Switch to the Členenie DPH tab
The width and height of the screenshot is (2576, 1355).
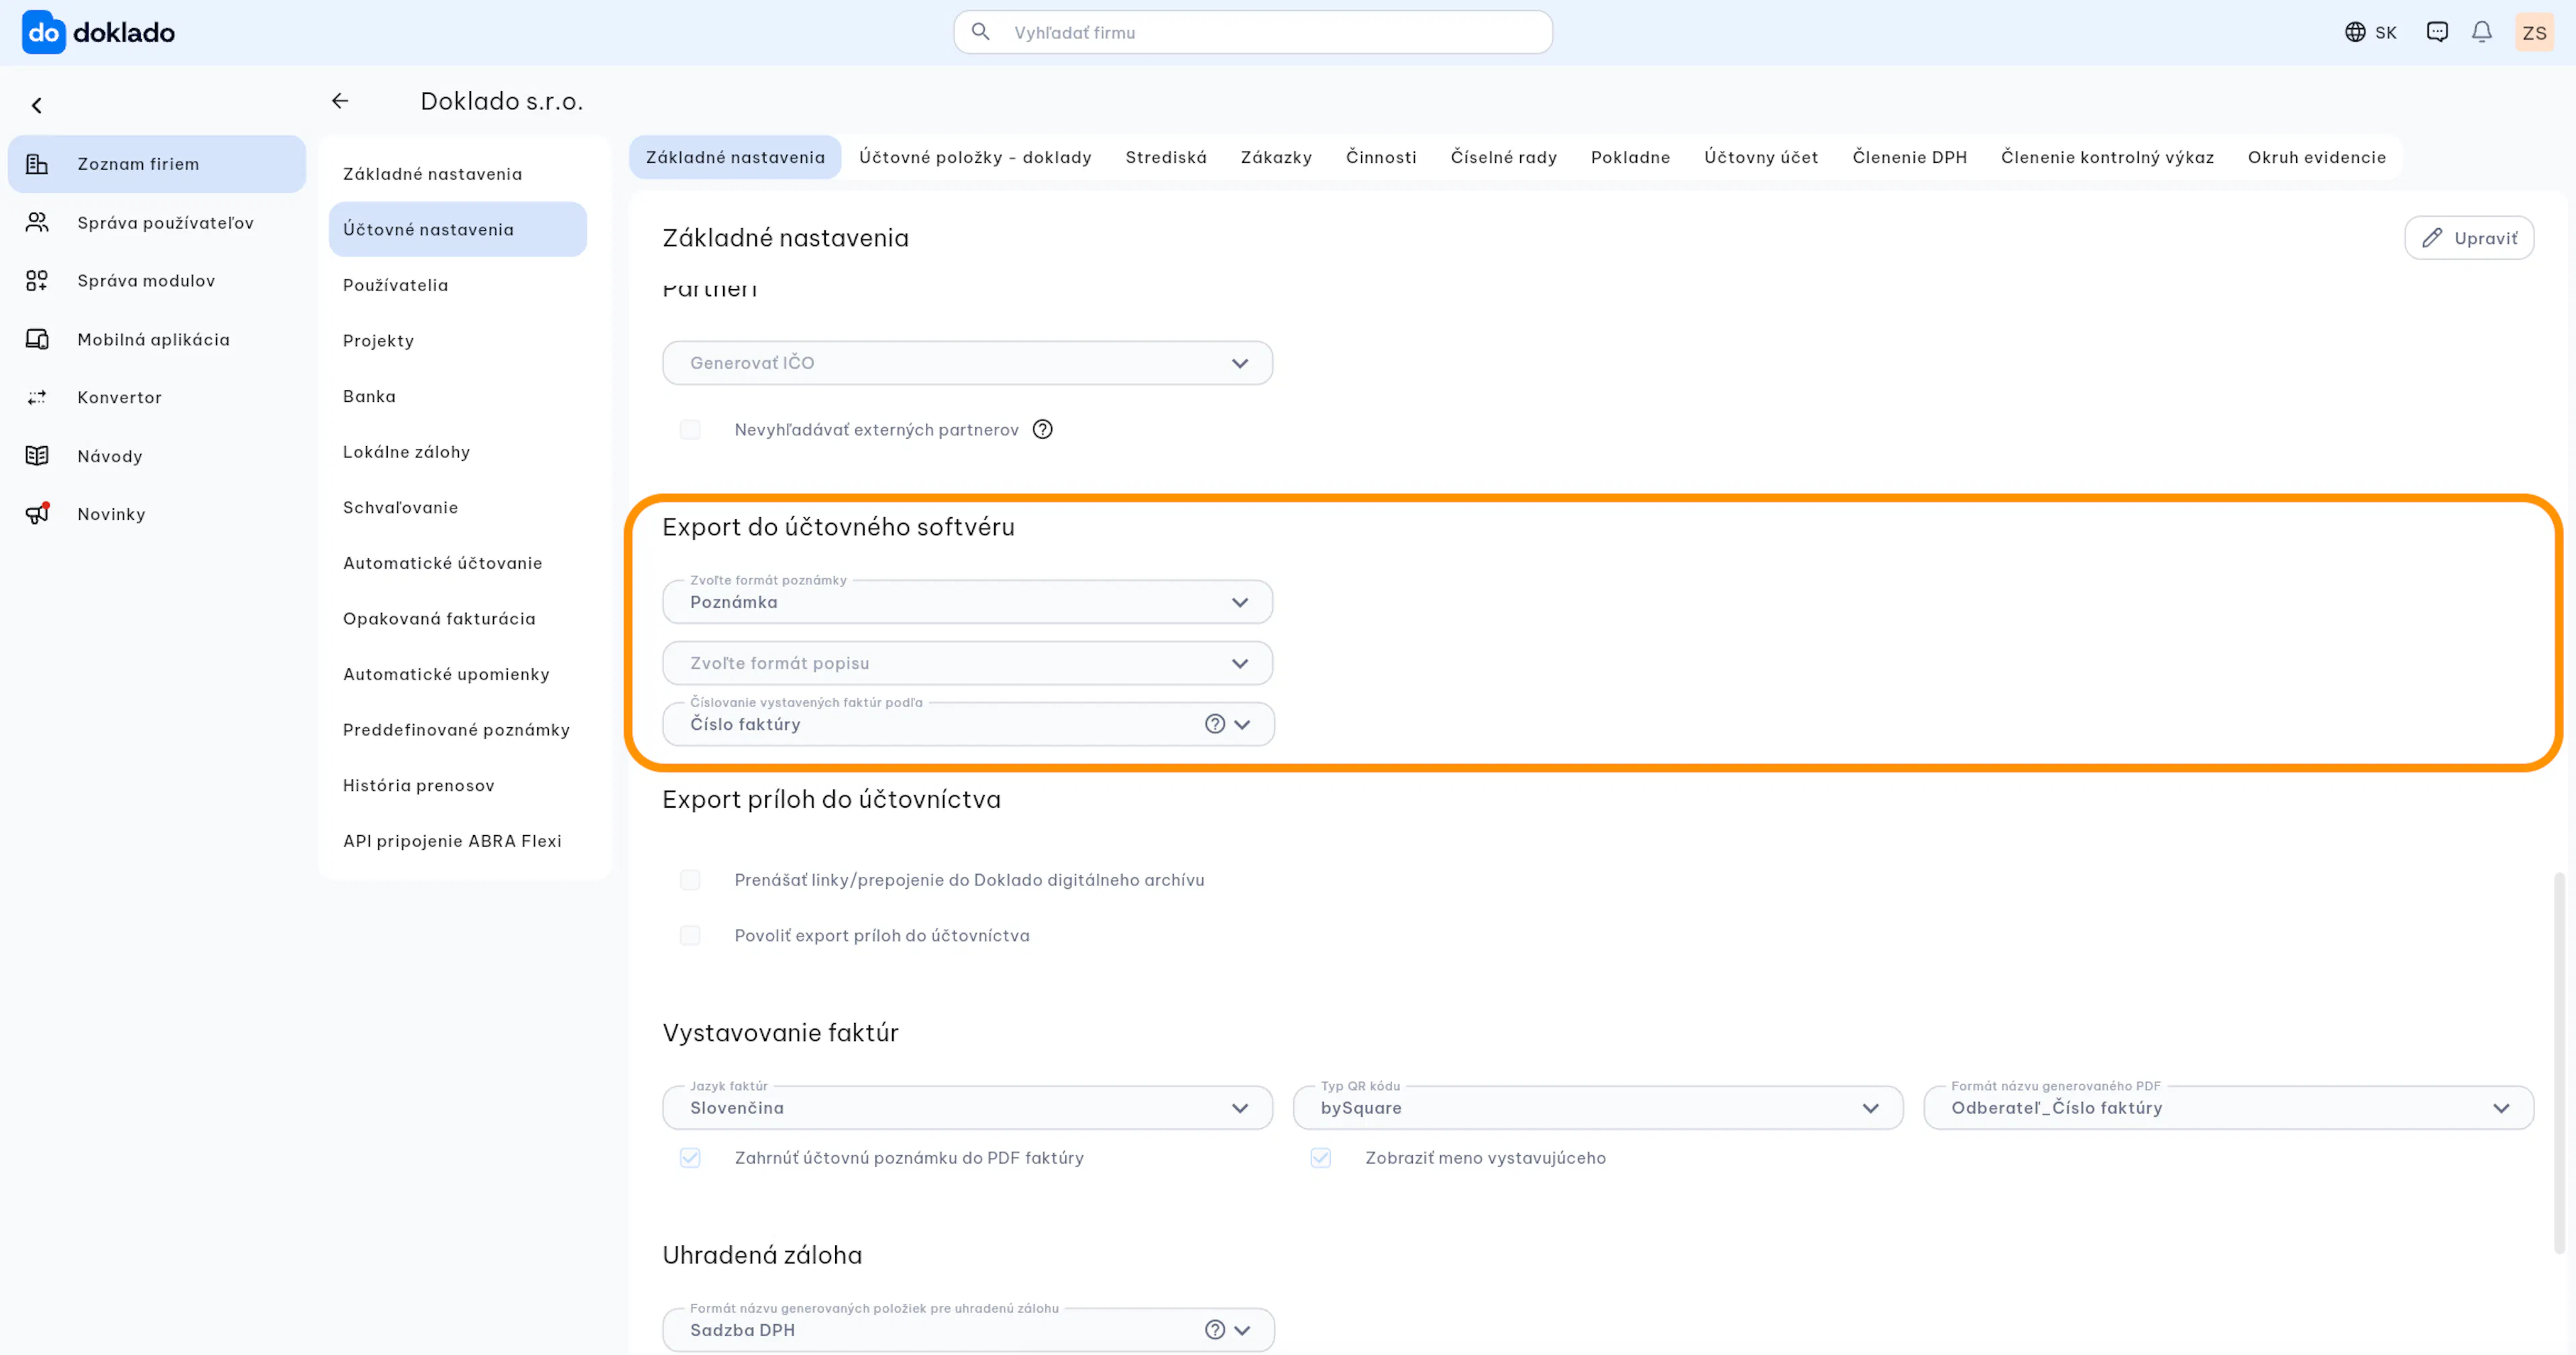click(1909, 157)
